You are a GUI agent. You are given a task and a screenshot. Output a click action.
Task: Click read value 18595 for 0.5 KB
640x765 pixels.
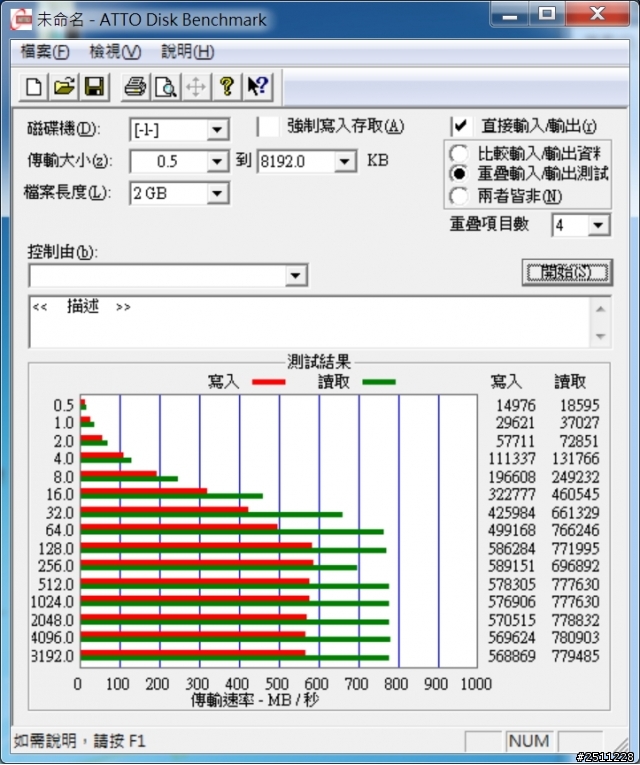pos(580,405)
